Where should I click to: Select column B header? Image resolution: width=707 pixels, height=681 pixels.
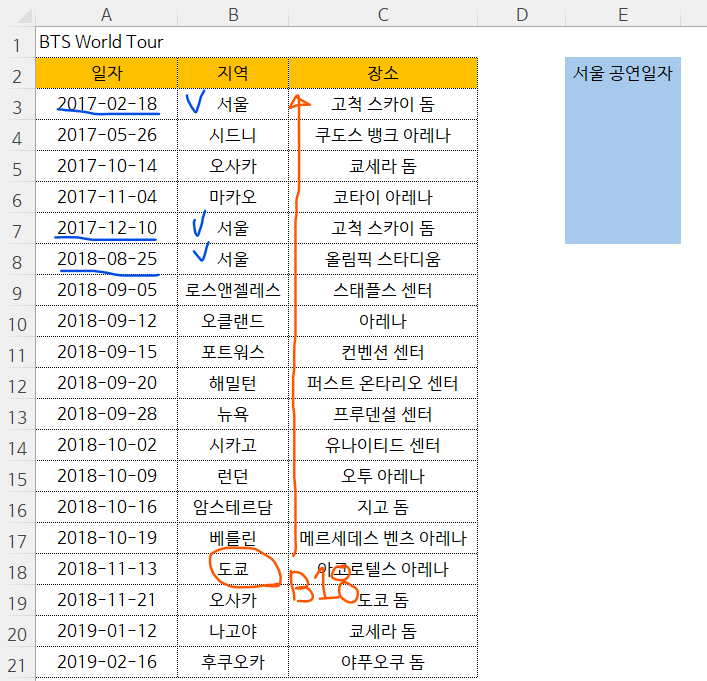click(x=233, y=14)
